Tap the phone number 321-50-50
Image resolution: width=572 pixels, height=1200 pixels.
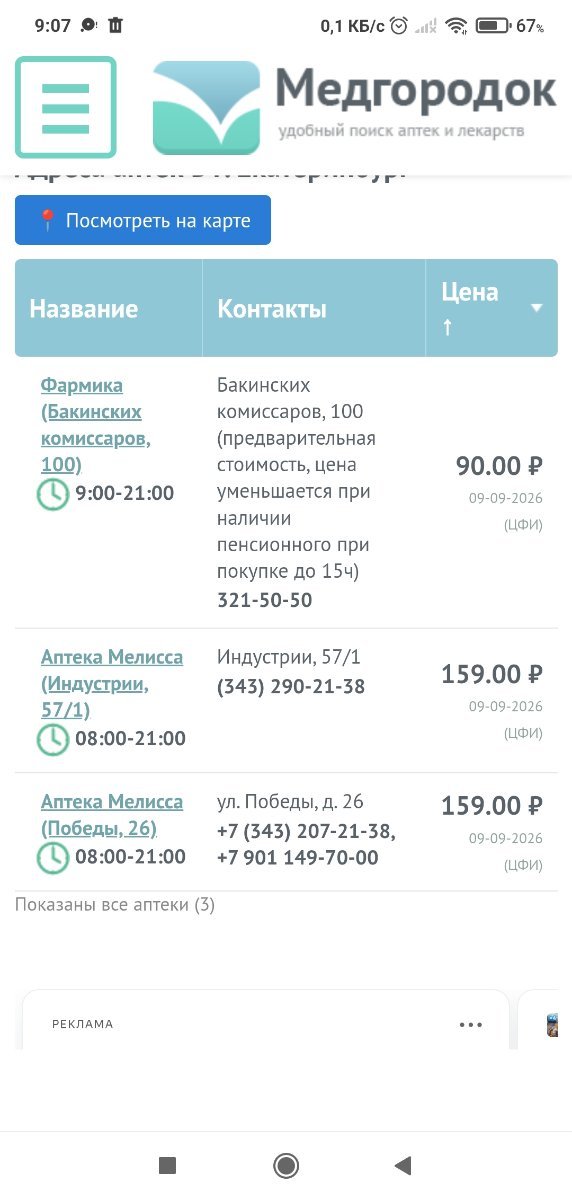point(265,600)
